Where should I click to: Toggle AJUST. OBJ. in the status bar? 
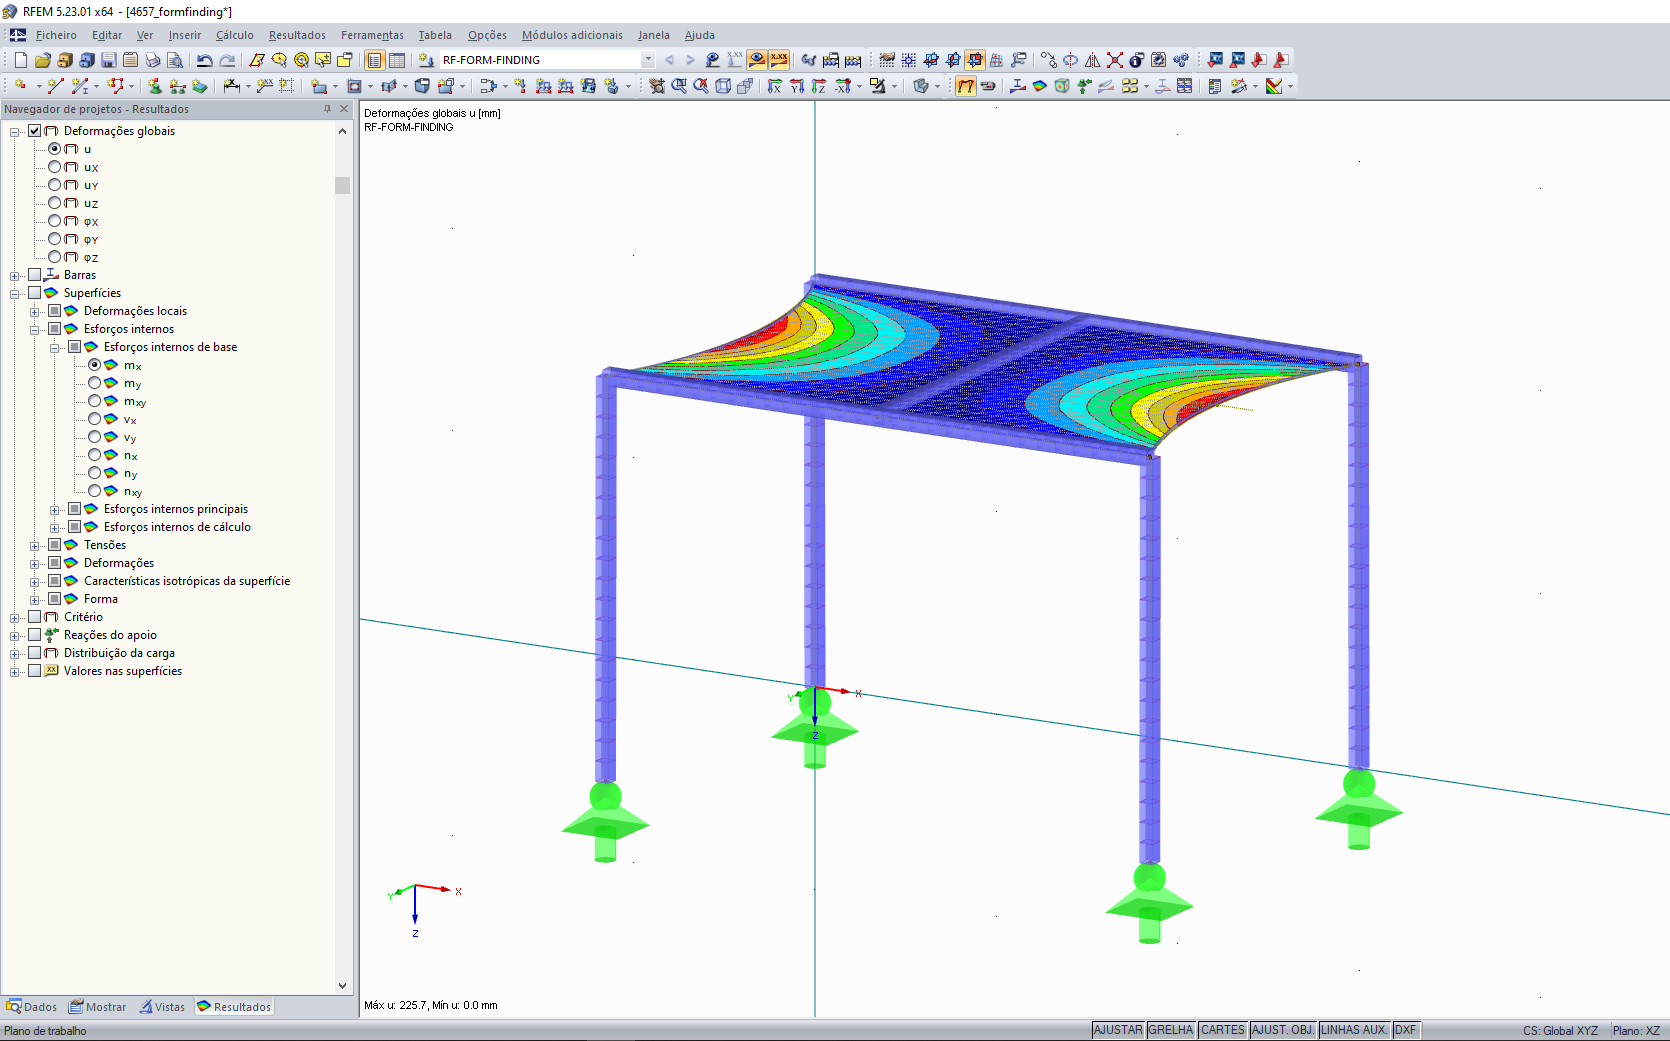(1283, 1030)
